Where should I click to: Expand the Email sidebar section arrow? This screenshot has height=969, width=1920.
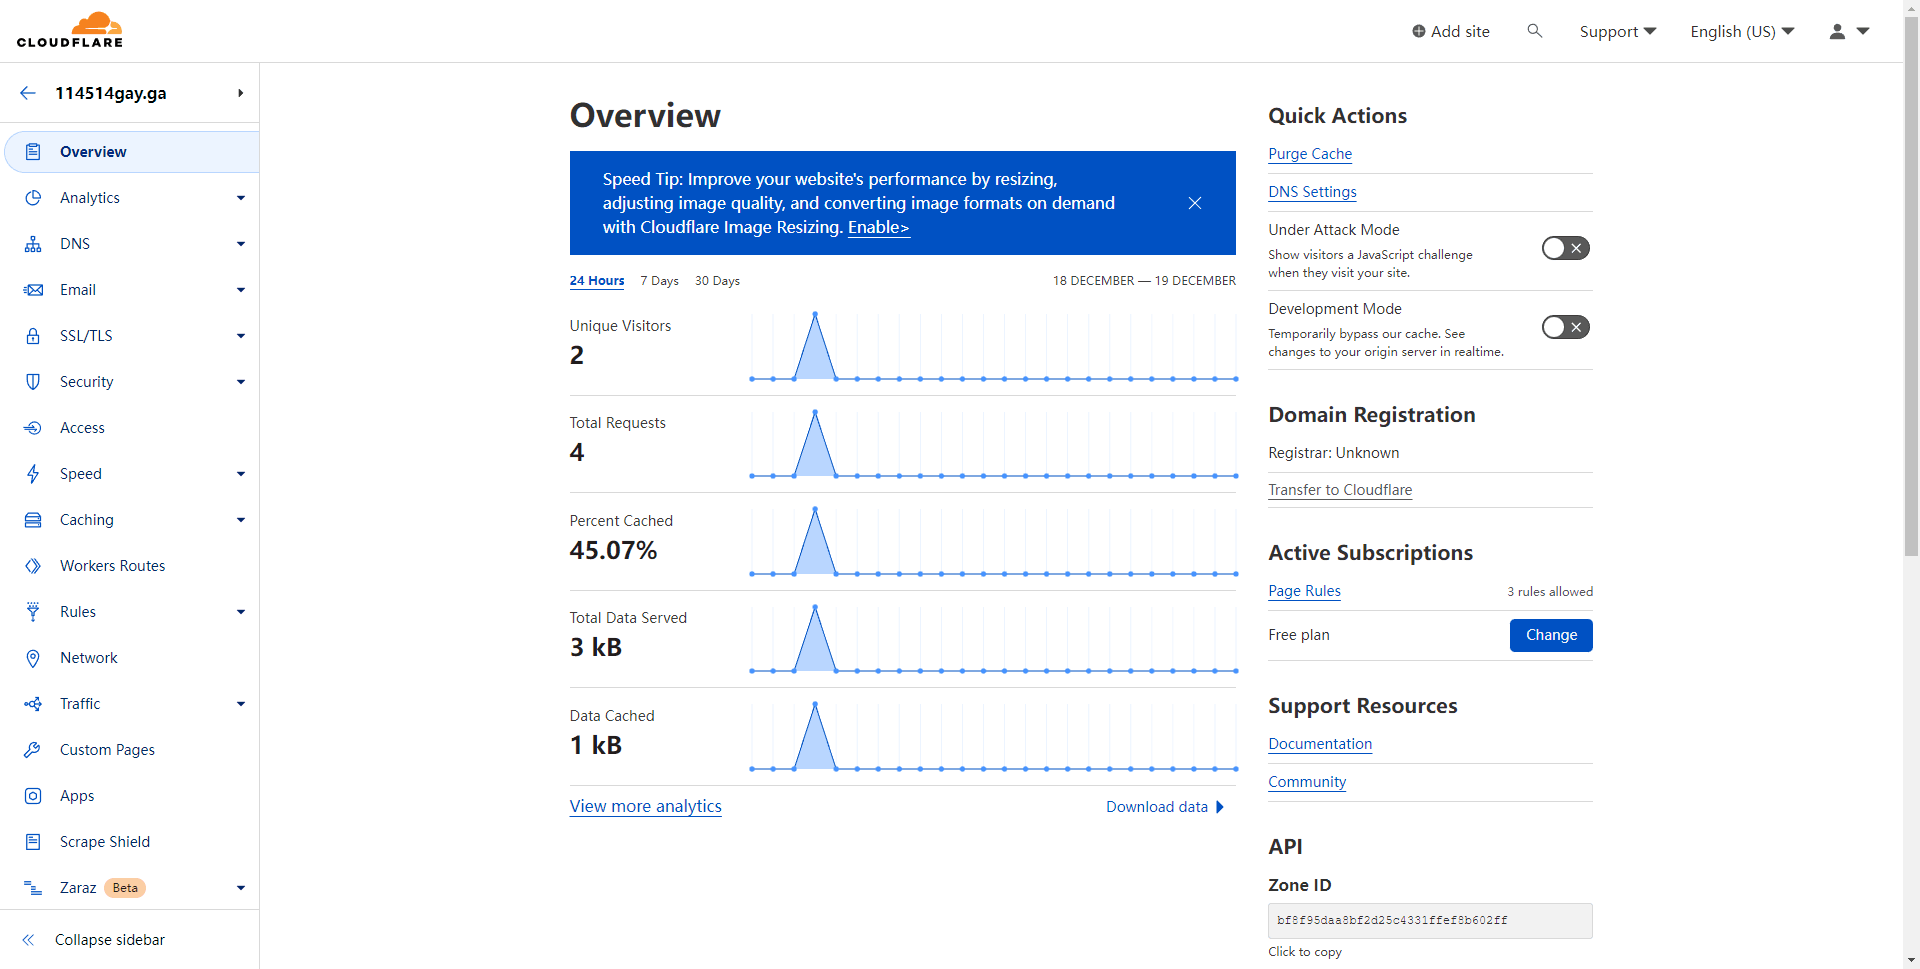pyautogui.click(x=241, y=290)
